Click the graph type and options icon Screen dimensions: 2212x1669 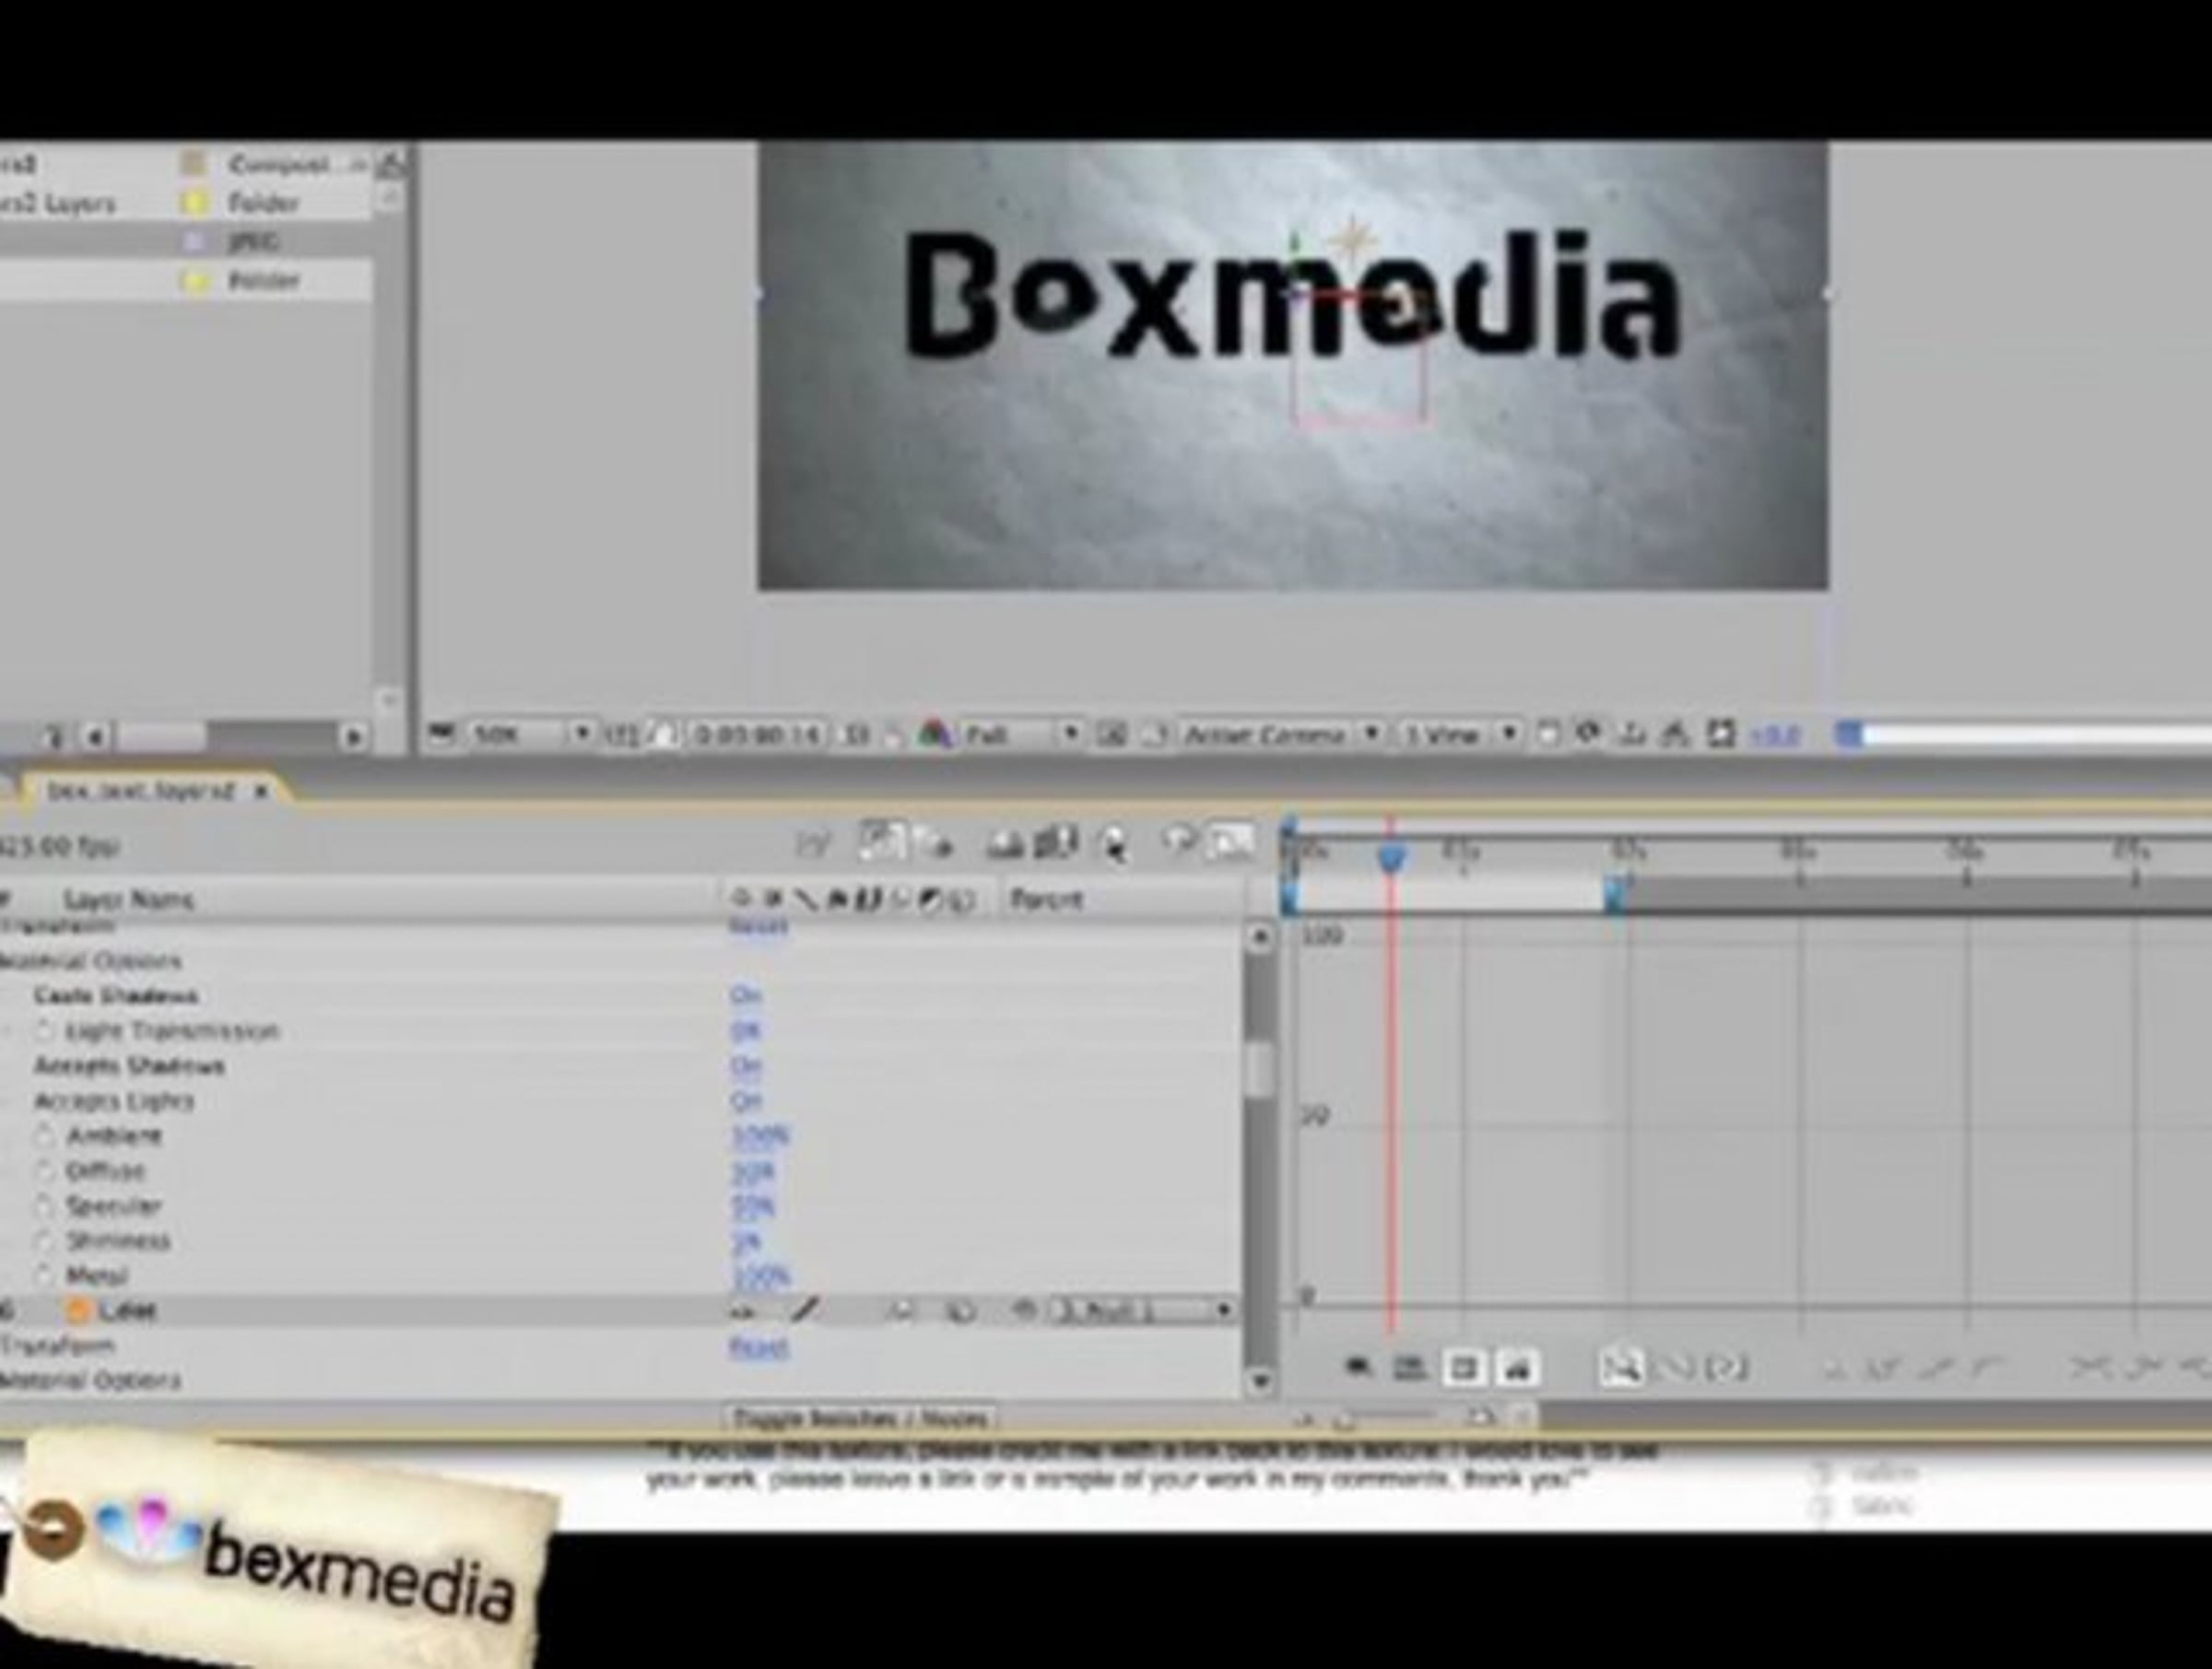pos(1410,1367)
